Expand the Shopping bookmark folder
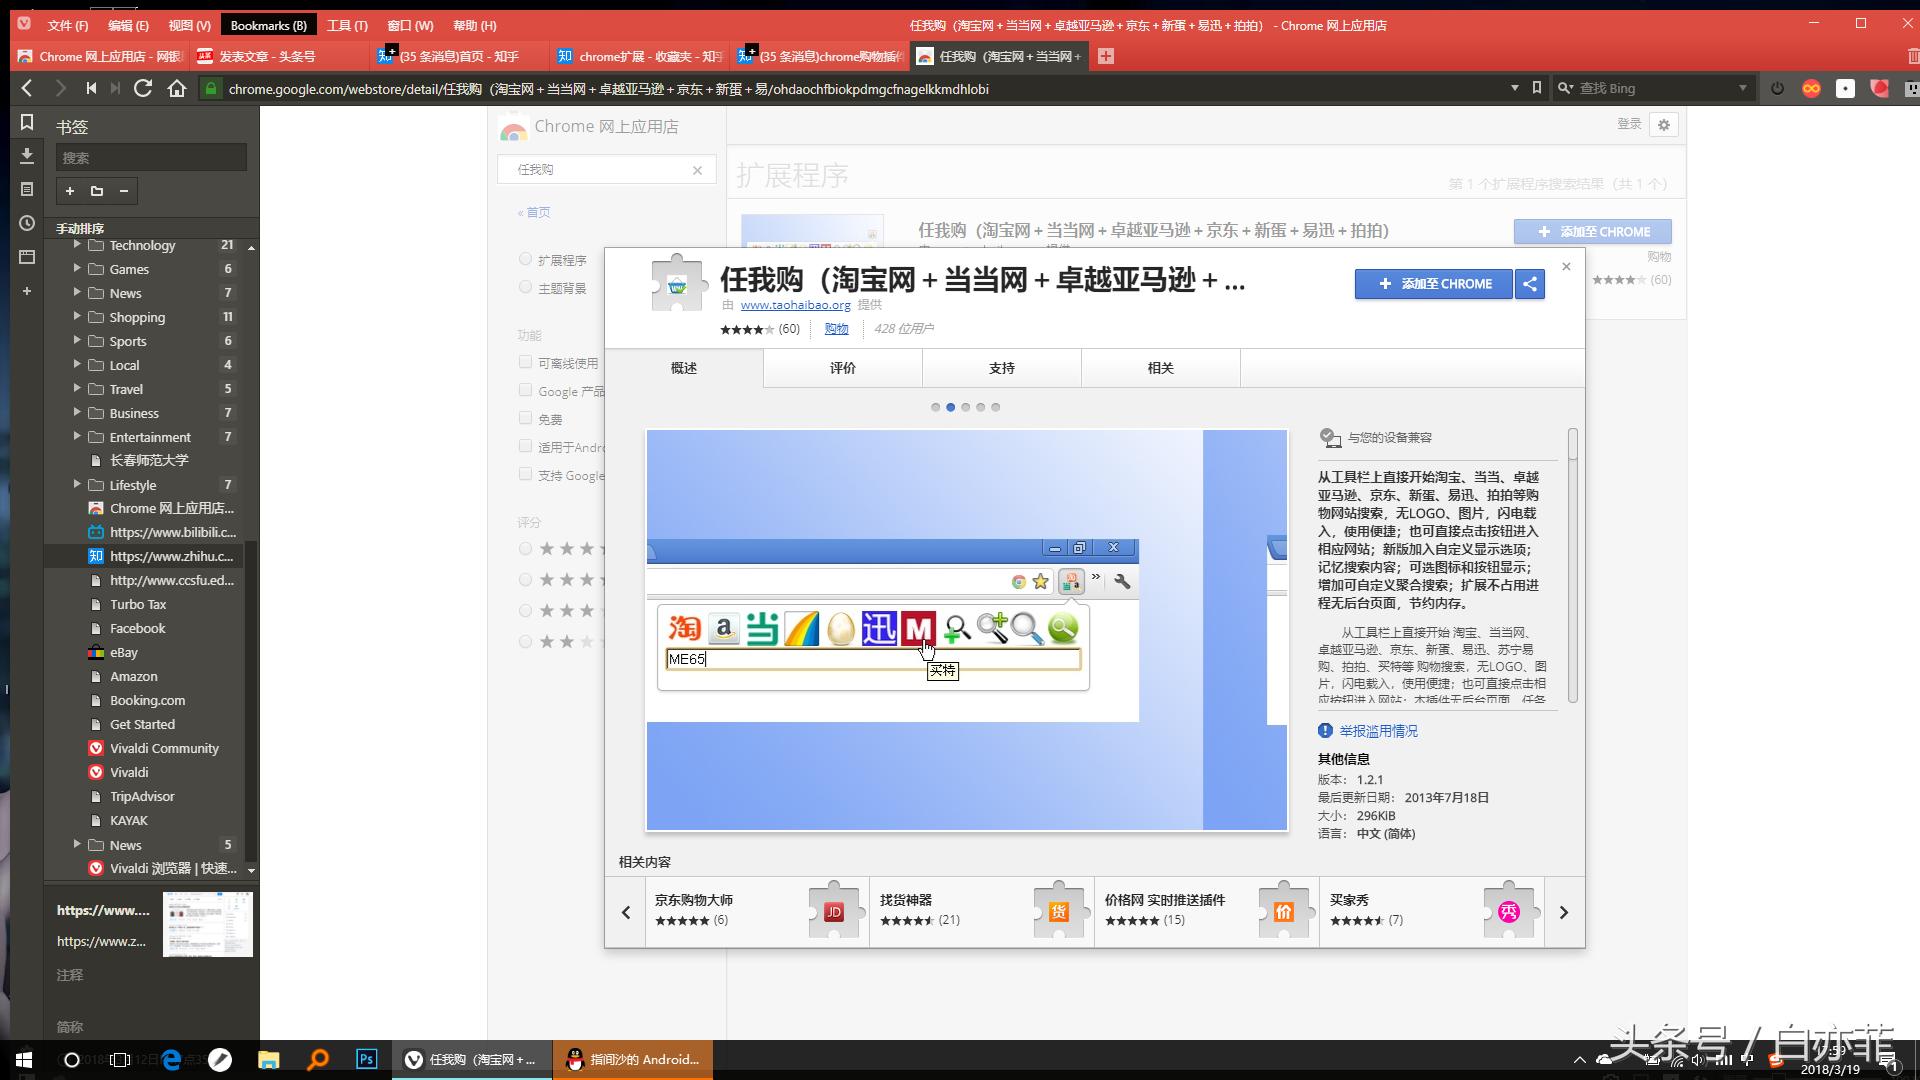The image size is (1920, 1080). (78, 317)
